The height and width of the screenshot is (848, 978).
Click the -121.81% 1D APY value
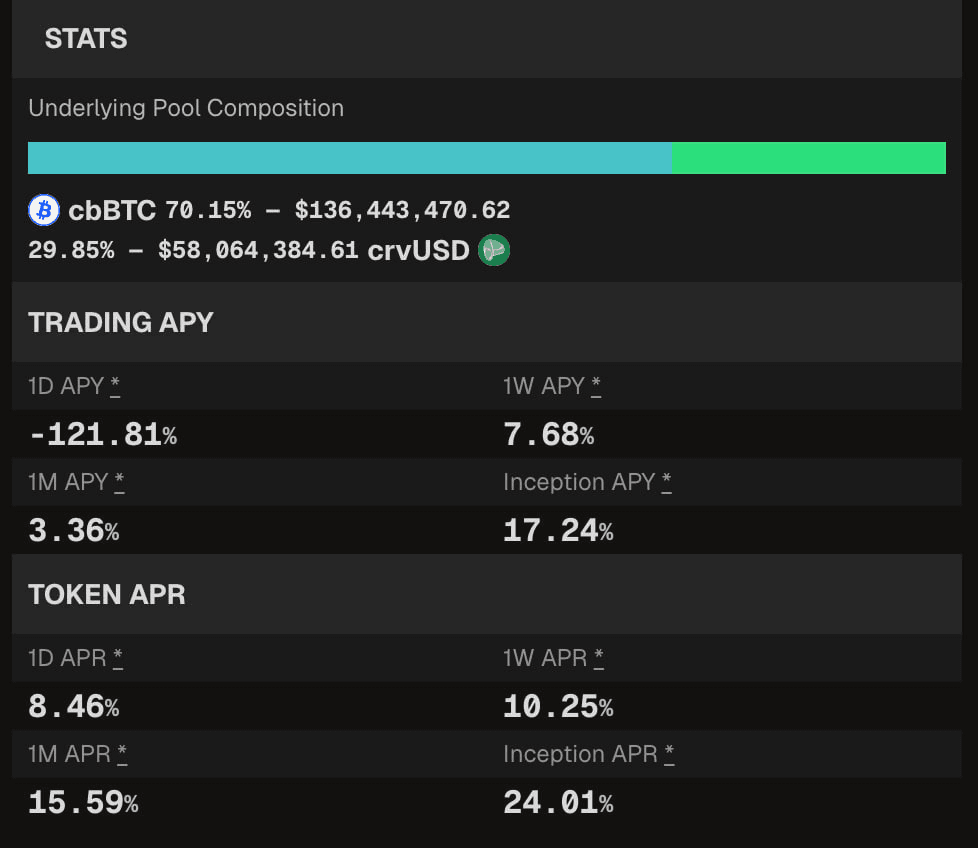[102, 435]
